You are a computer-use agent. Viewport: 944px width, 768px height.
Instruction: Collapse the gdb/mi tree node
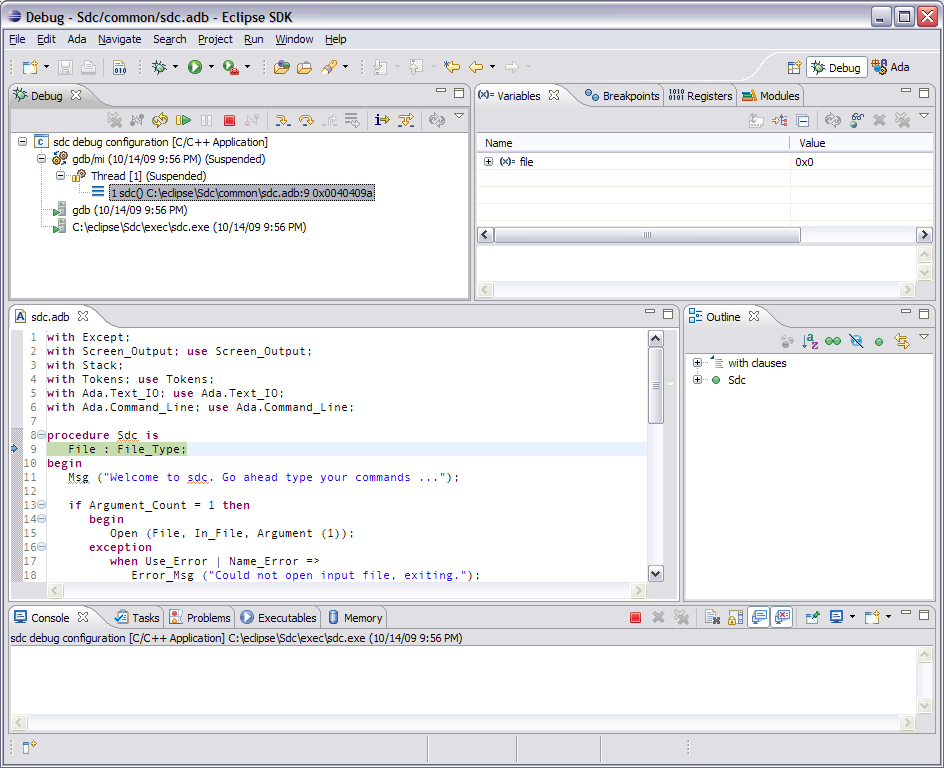pos(41,159)
